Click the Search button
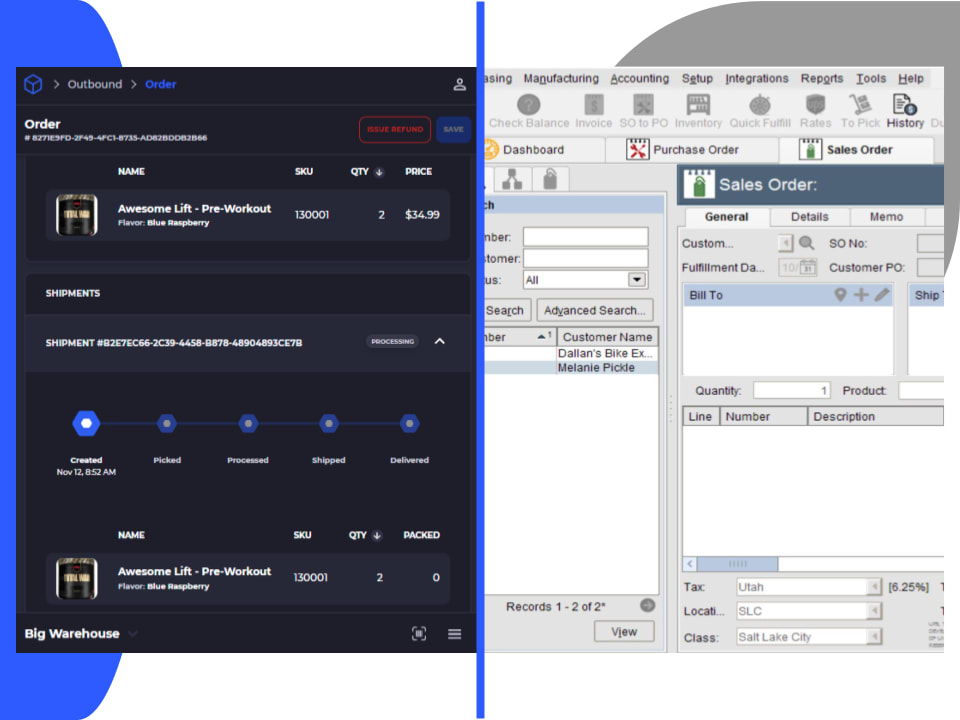Screen dimensions: 960x720 coord(508,310)
